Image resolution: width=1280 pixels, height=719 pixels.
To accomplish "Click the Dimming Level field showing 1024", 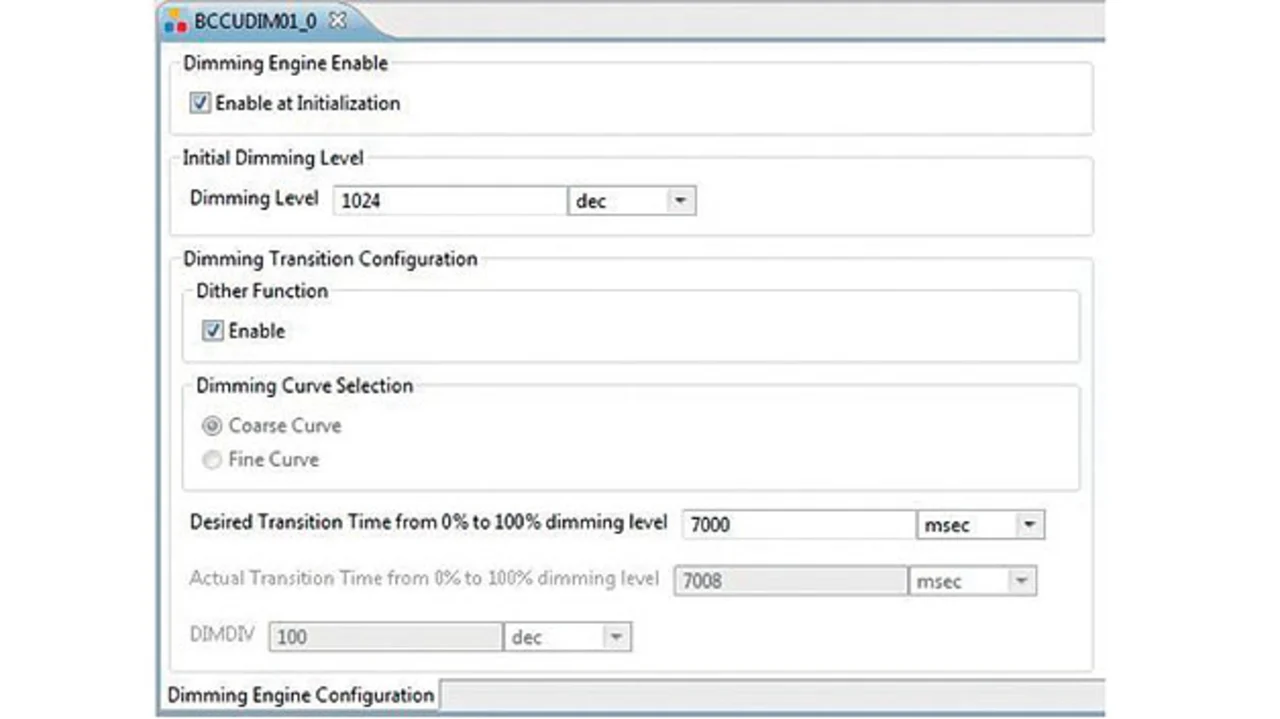I will [449, 201].
